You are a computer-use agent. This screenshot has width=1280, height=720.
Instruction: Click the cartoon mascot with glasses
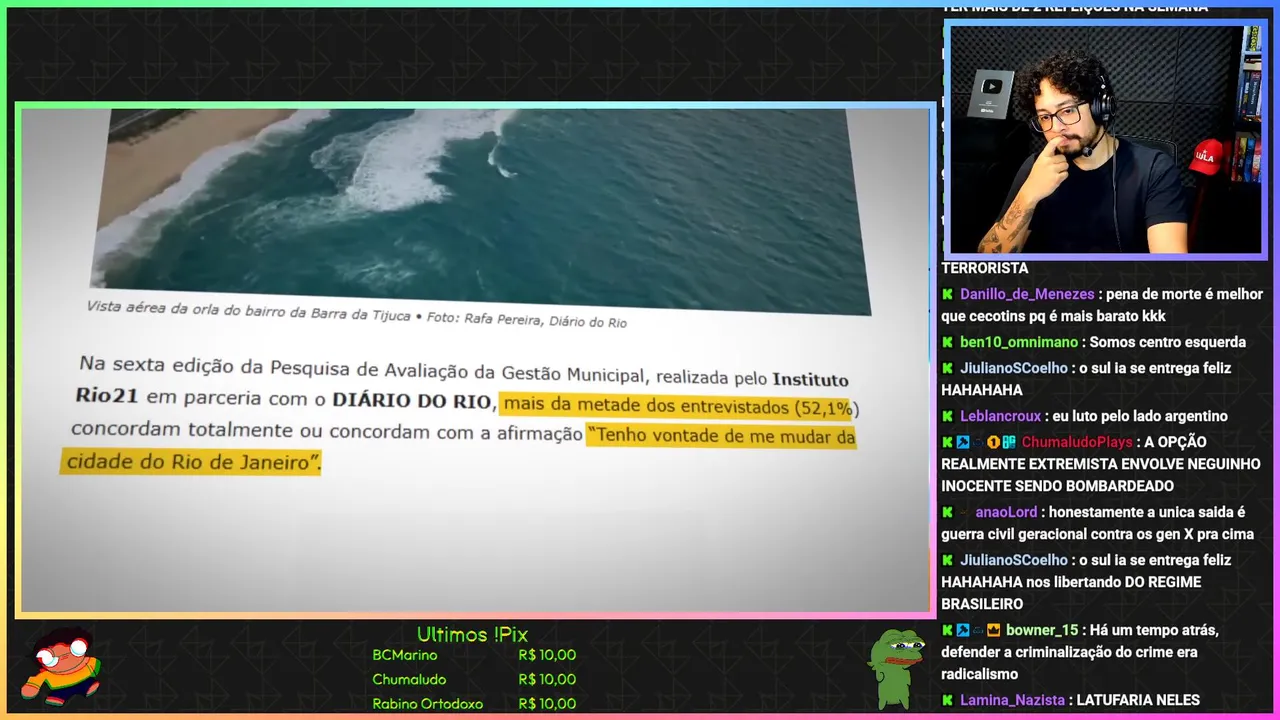[62, 667]
